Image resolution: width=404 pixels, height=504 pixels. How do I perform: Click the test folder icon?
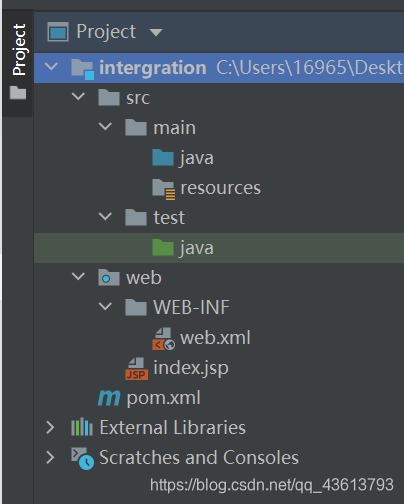(x=136, y=217)
